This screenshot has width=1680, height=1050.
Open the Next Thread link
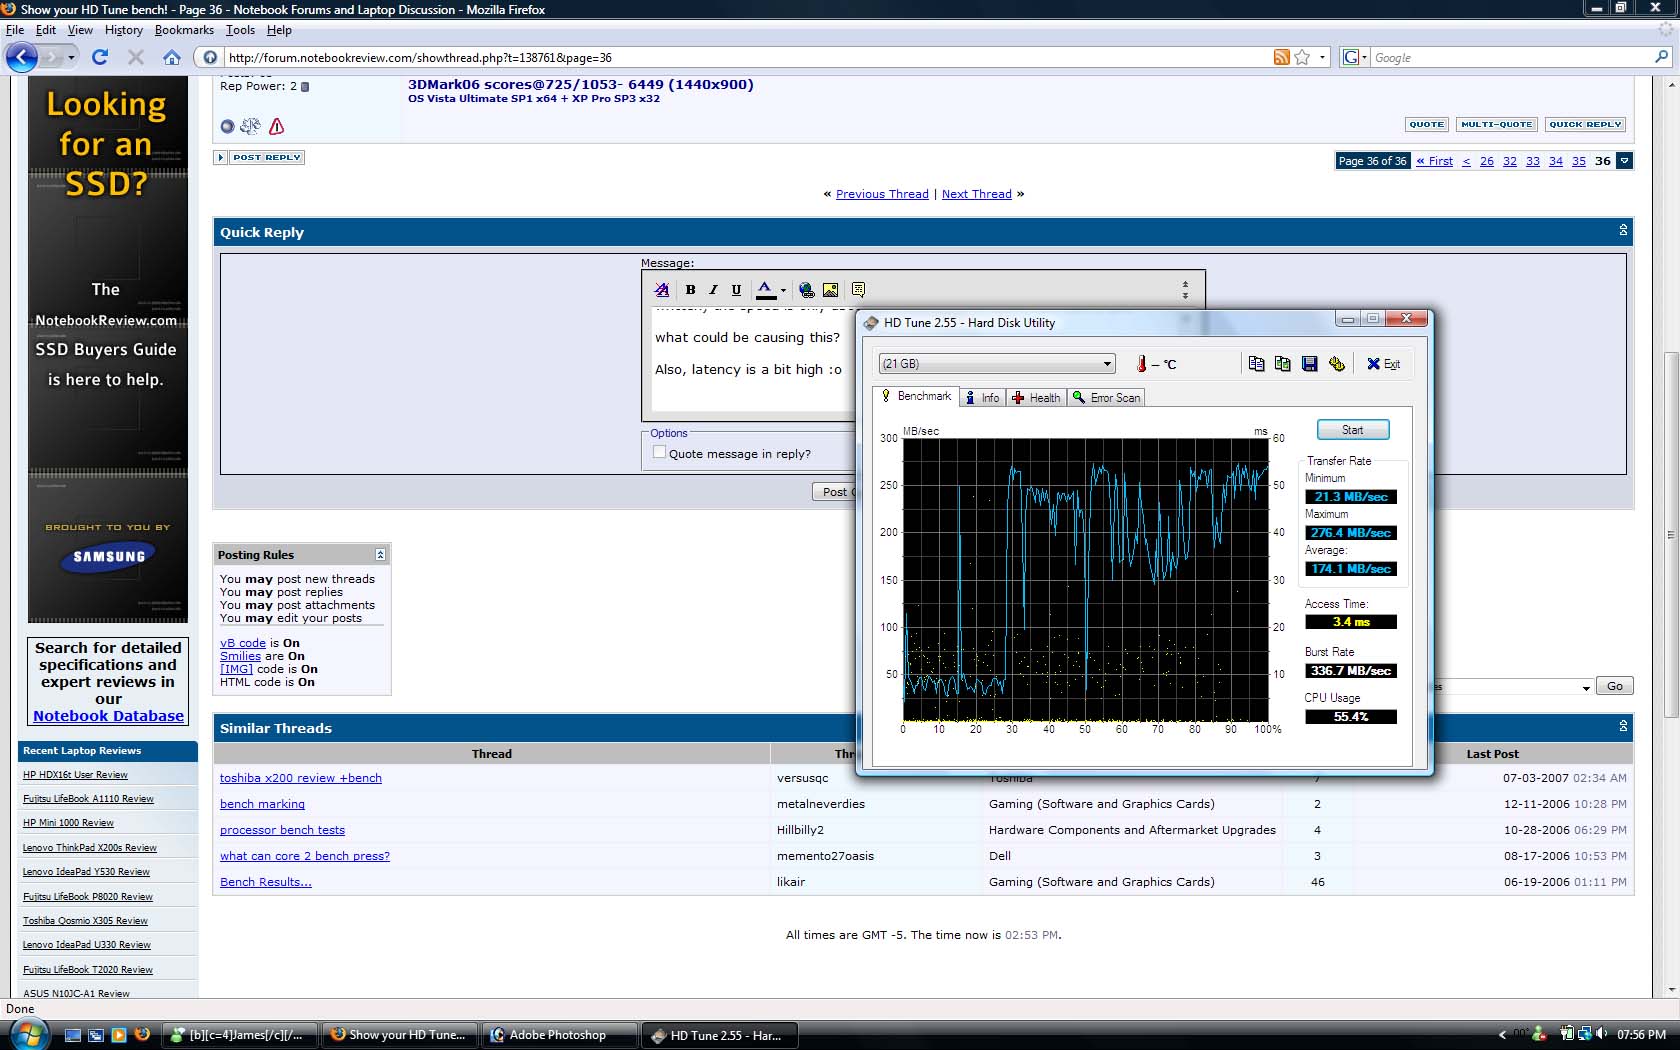(x=976, y=194)
